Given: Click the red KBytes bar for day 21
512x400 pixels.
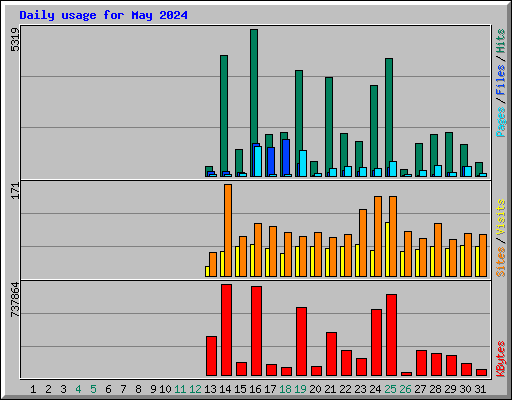Looking at the screenshot, I should click(332, 354).
